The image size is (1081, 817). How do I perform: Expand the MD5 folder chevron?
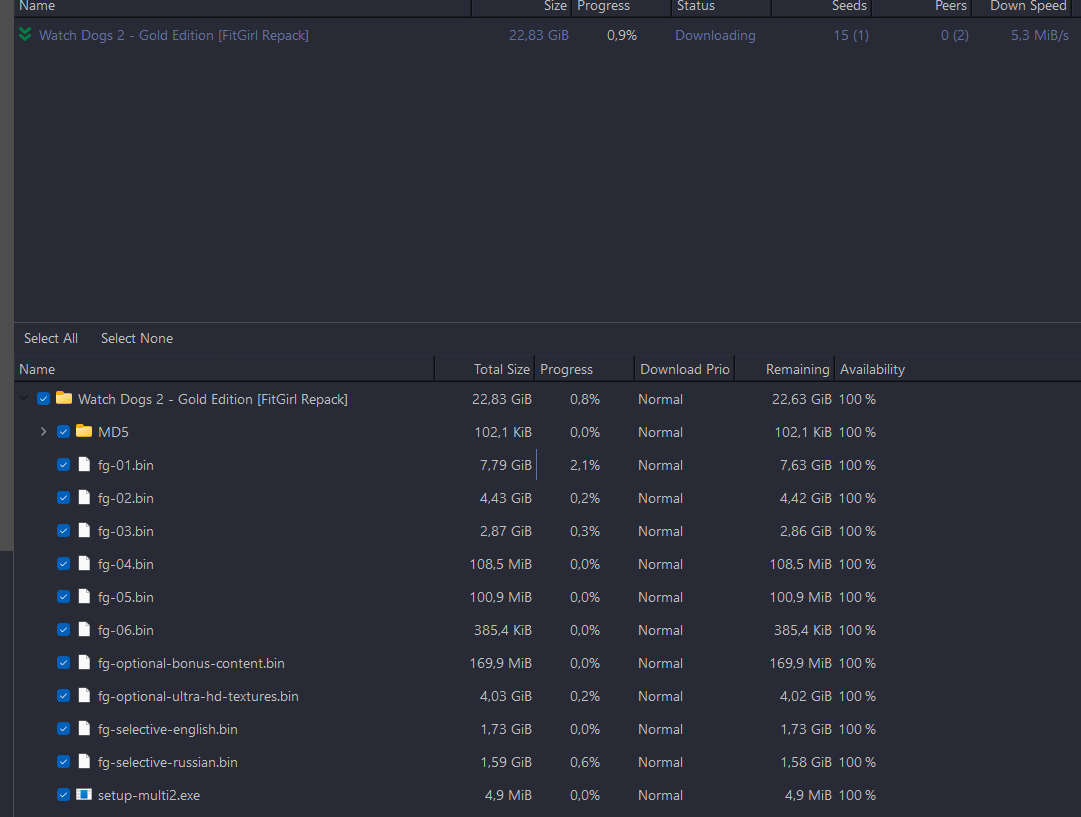point(43,432)
